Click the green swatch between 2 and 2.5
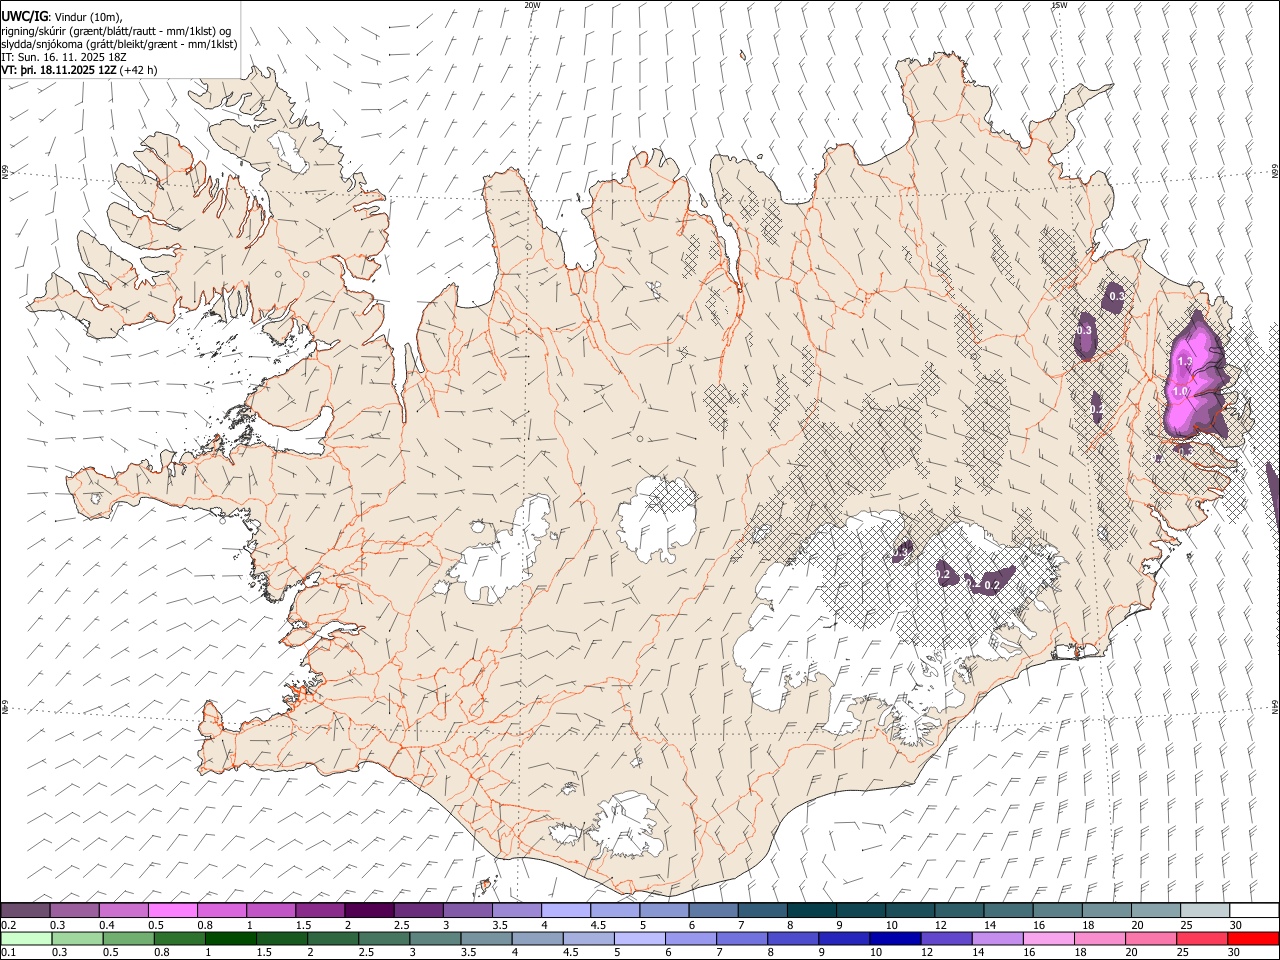Screen dimensions: 1280x960 click(332, 938)
